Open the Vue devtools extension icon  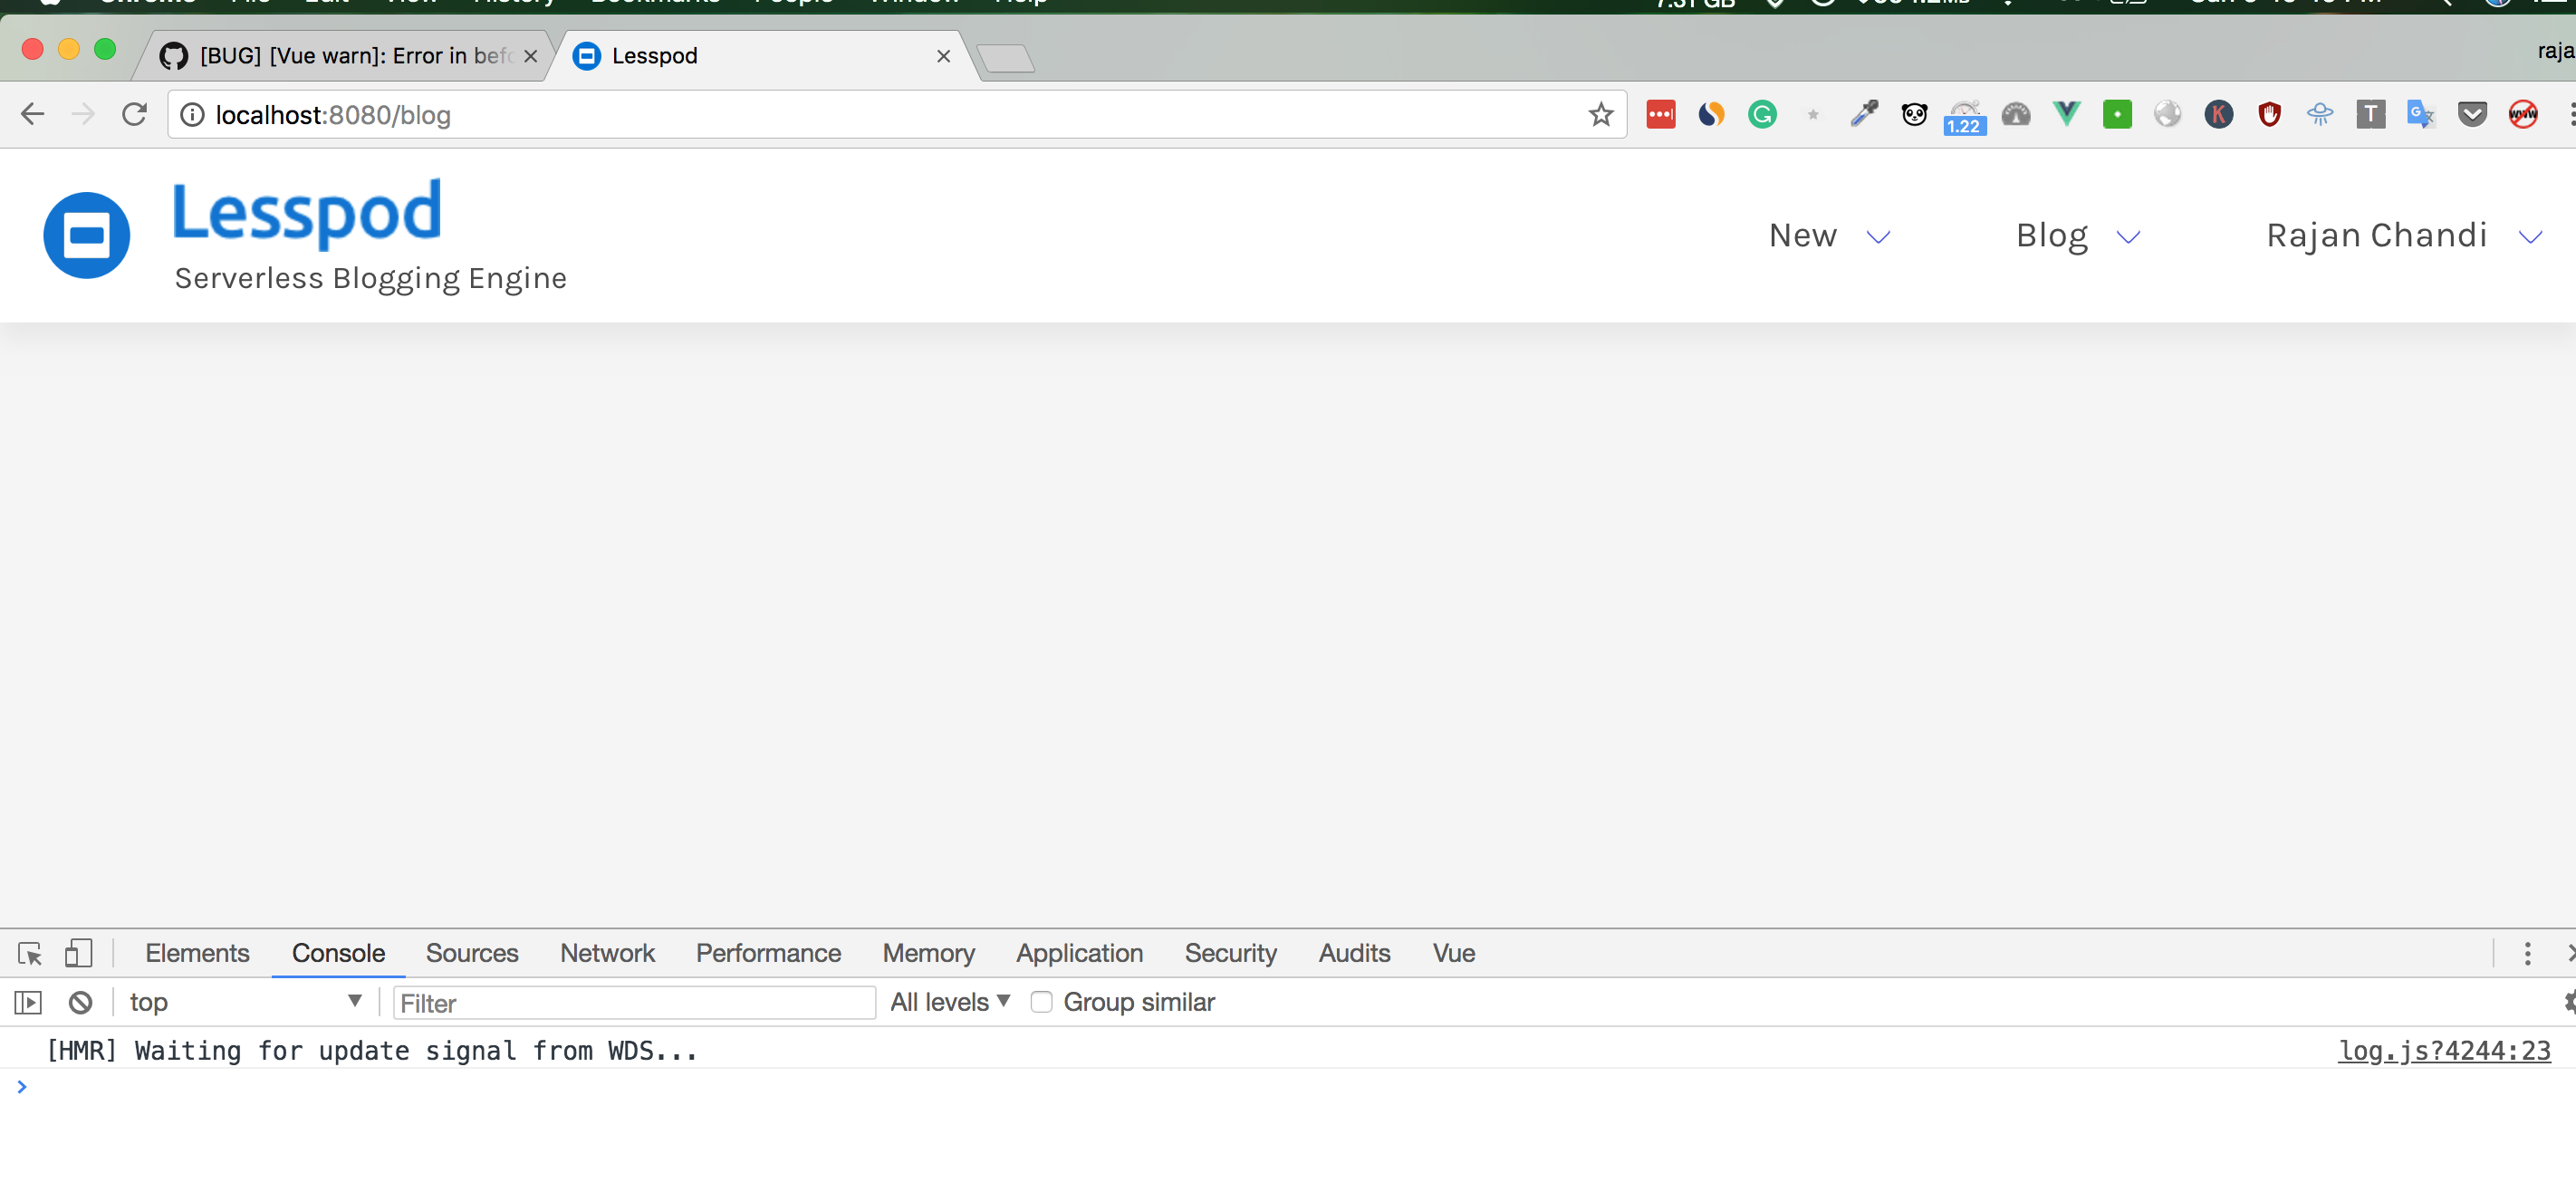pyautogui.click(x=2066, y=115)
